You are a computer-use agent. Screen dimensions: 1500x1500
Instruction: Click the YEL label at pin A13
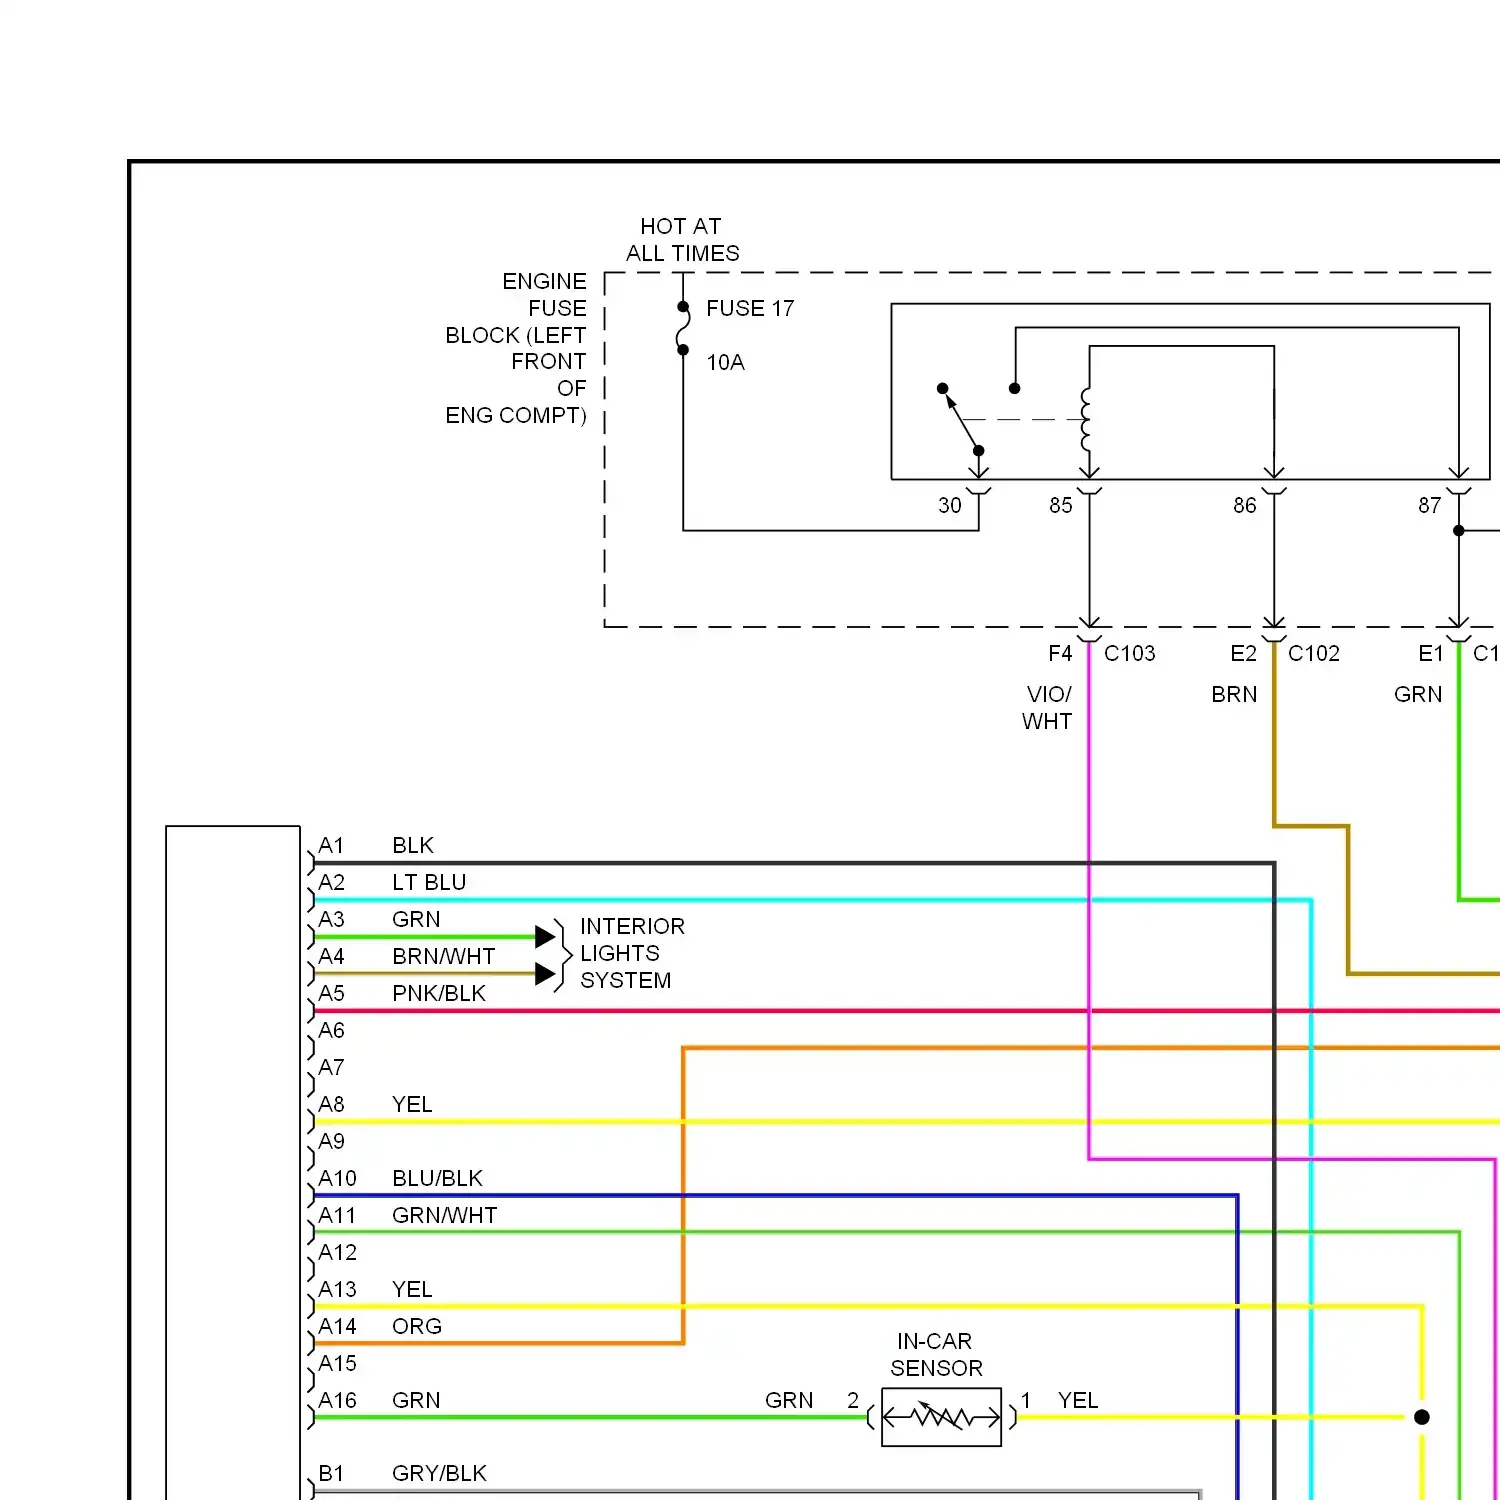click(412, 1289)
